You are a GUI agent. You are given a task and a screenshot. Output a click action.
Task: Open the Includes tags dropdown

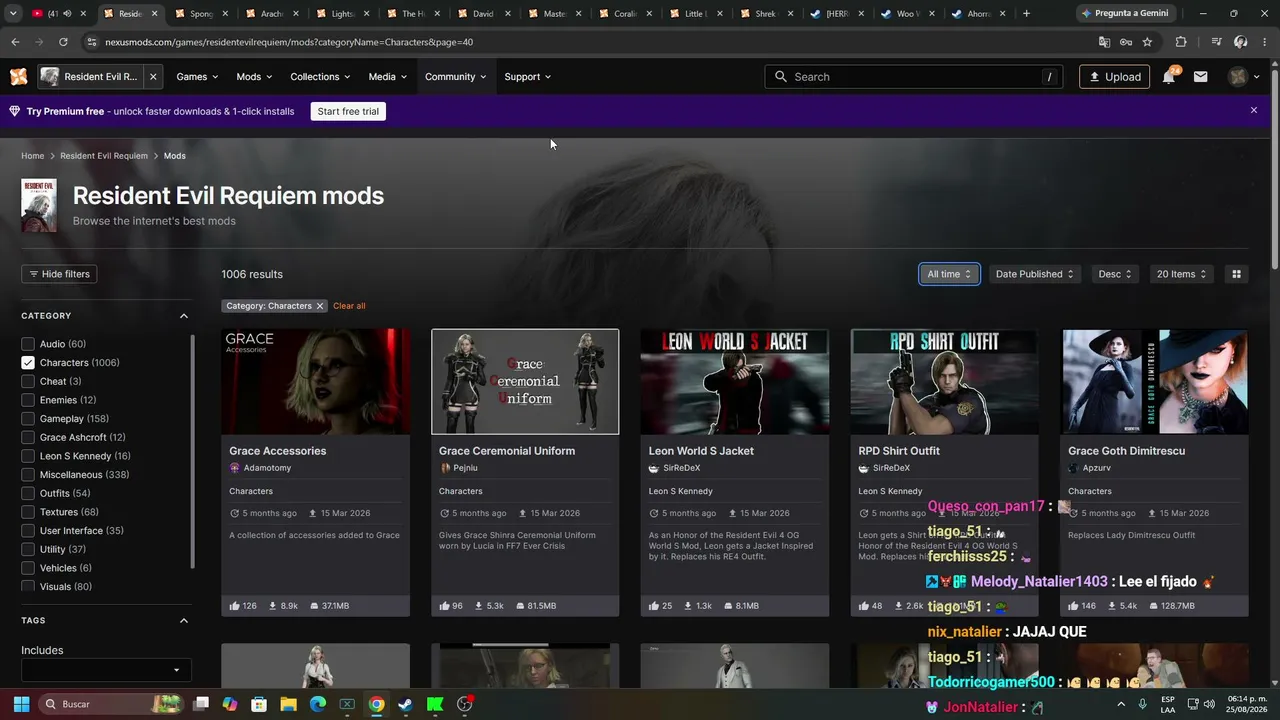point(106,670)
